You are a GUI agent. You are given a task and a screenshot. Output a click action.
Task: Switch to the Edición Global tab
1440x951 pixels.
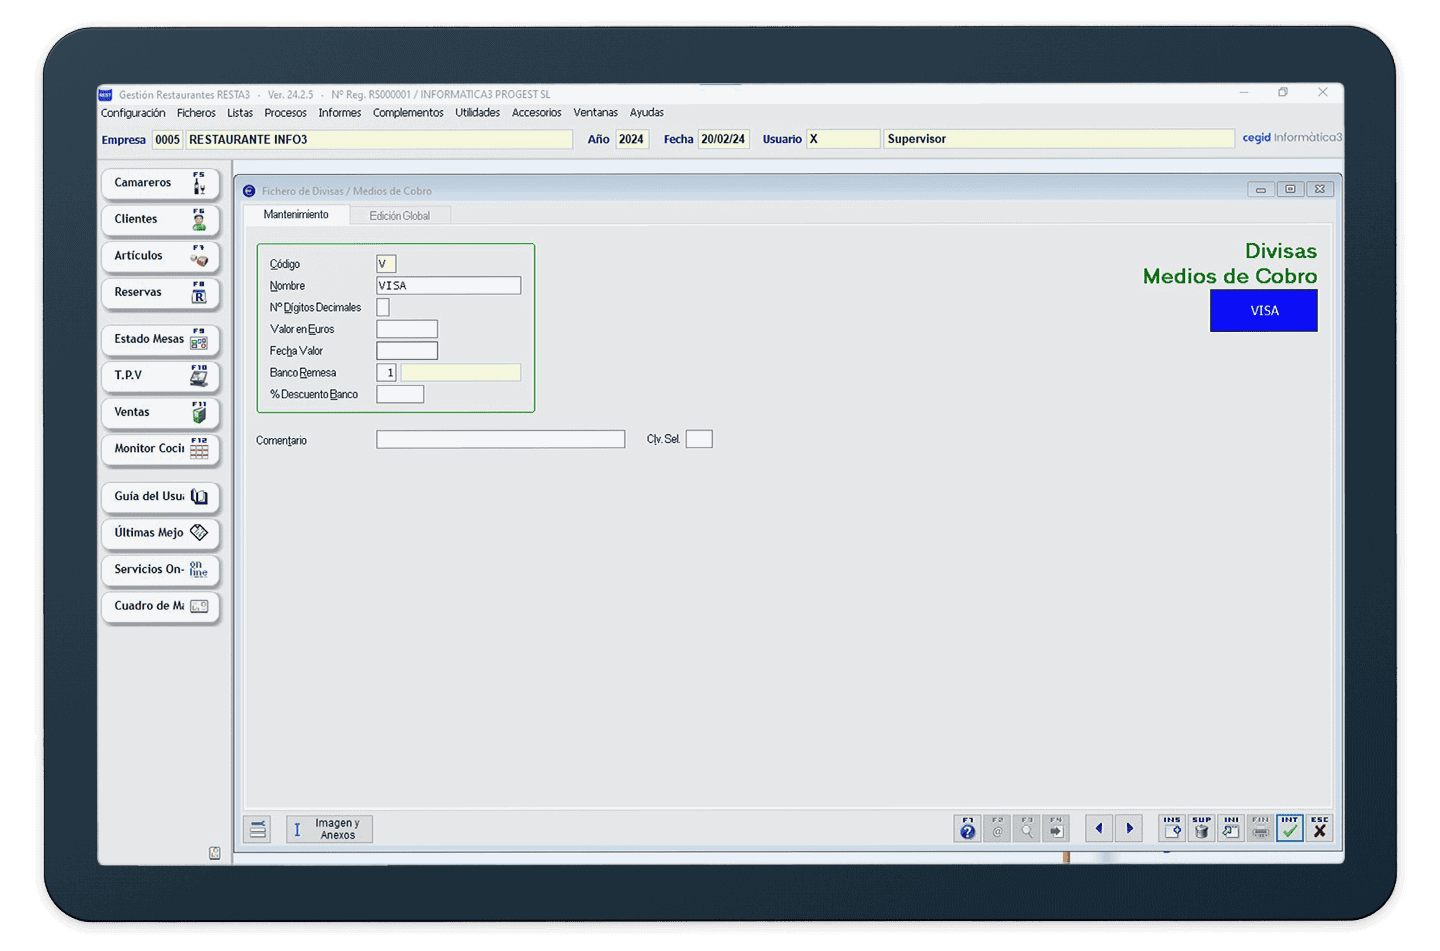click(399, 216)
